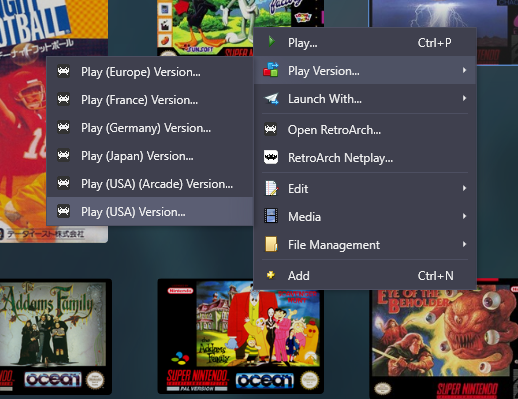Viewport: 518px width, 399px height.
Task: Expand the File Management submenu arrow
Action: 464,244
